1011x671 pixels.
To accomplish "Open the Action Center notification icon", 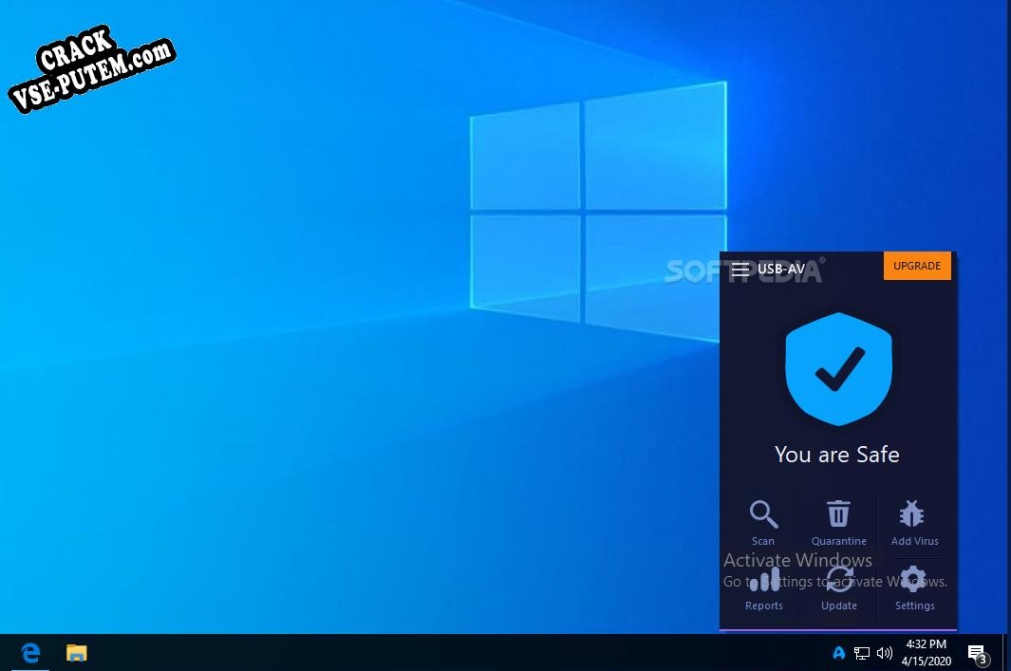I will coord(977,652).
